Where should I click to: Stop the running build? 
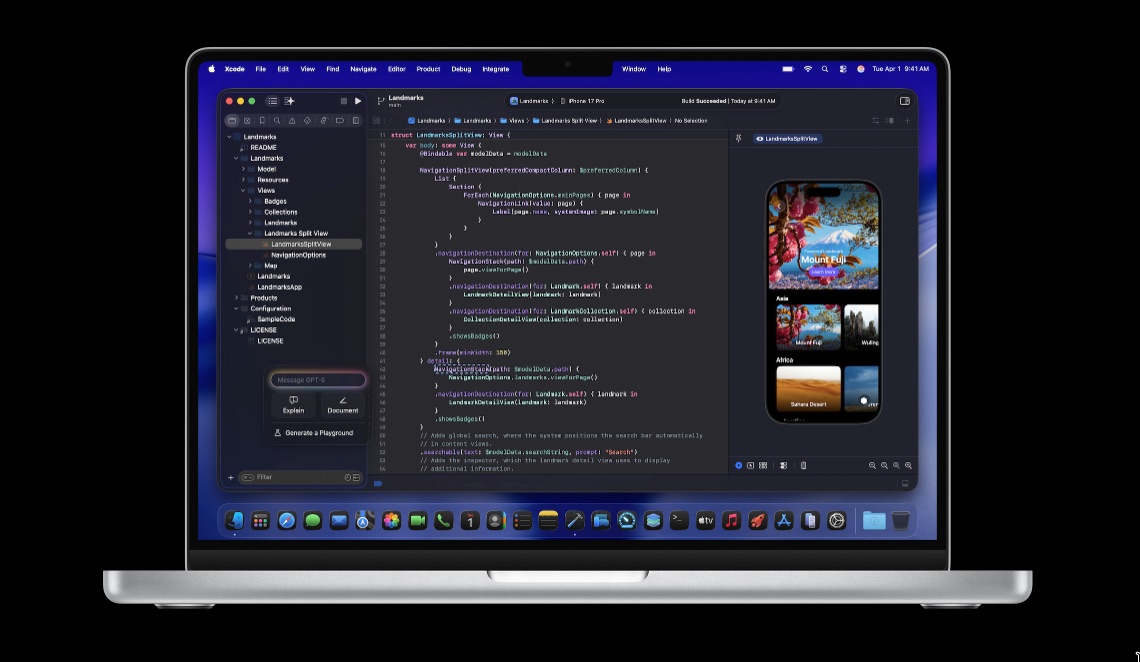[x=344, y=101]
